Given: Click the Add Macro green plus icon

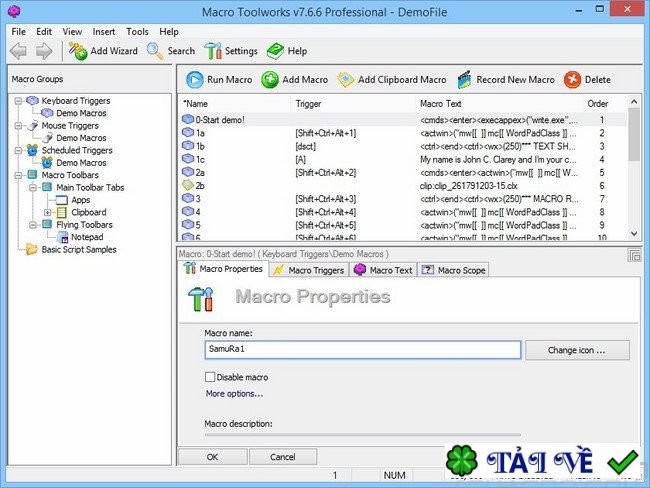Looking at the screenshot, I should [x=270, y=80].
